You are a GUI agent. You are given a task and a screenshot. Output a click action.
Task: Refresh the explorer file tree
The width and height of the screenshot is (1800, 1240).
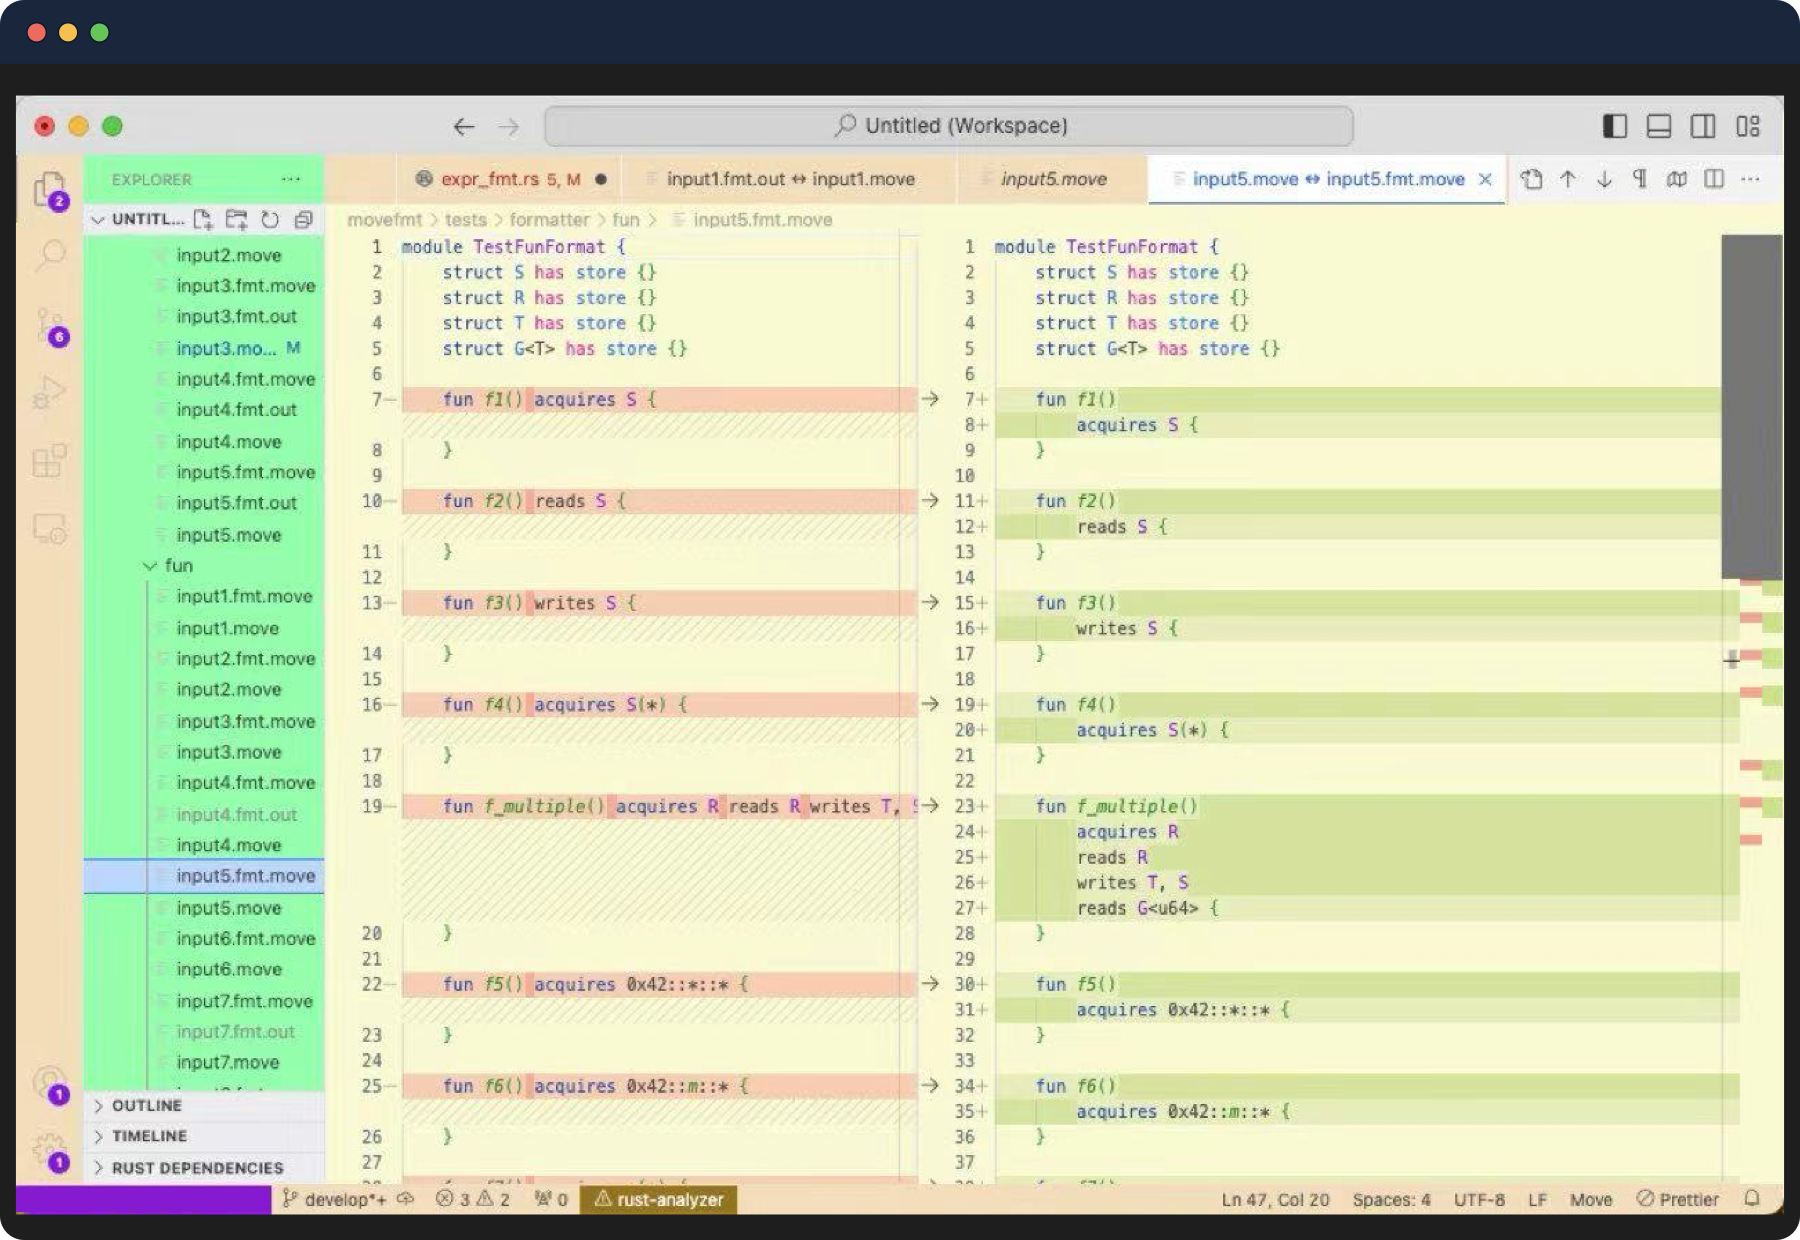(270, 219)
